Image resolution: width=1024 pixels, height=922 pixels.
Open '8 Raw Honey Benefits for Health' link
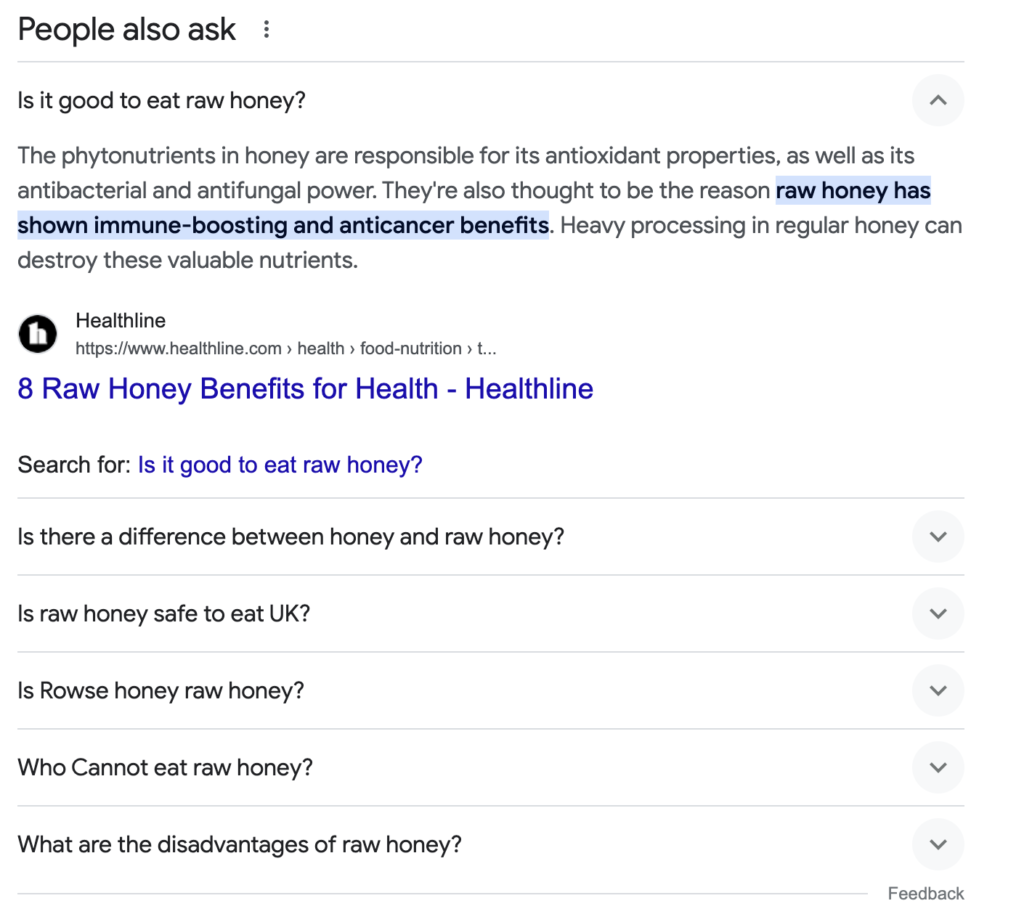pyautogui.click(x=306, y=389)
